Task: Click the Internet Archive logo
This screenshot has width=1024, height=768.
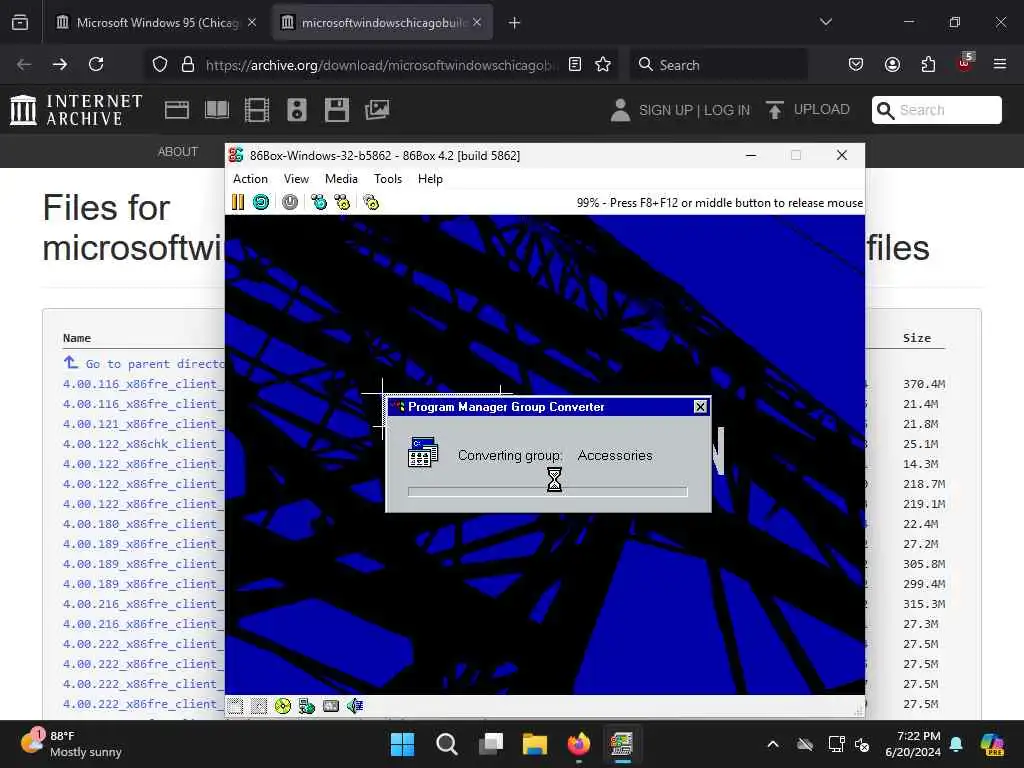Action: (x=76, y=110)
